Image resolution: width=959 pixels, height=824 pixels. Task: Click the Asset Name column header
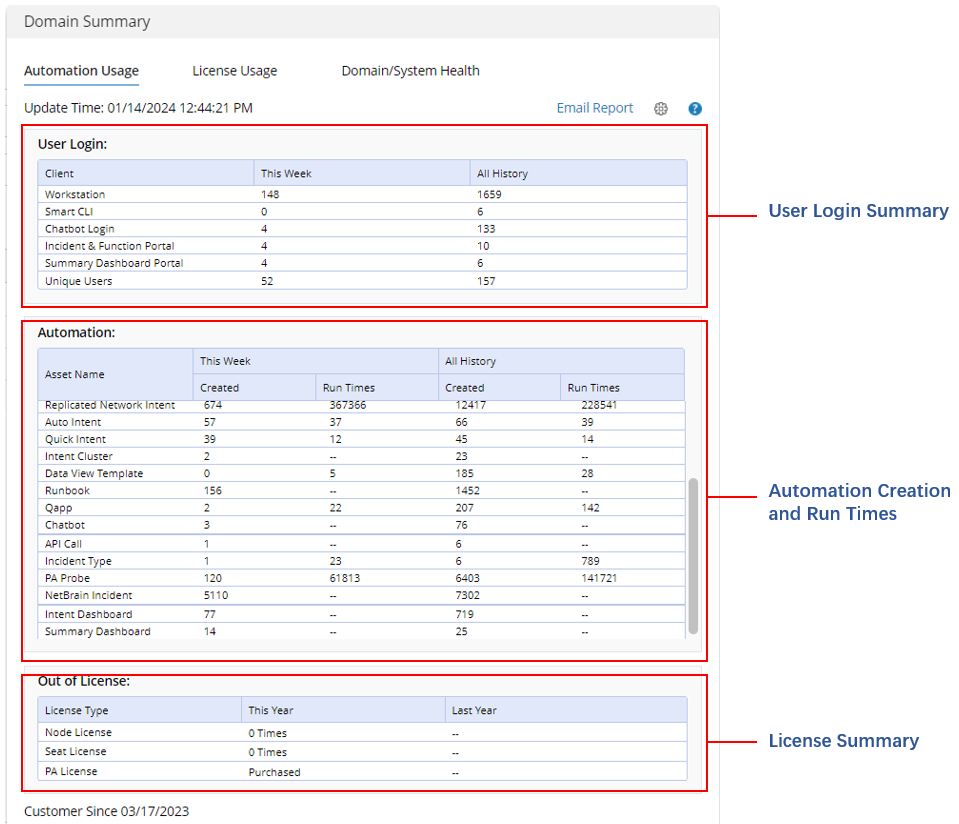click(x=75, y=374)
